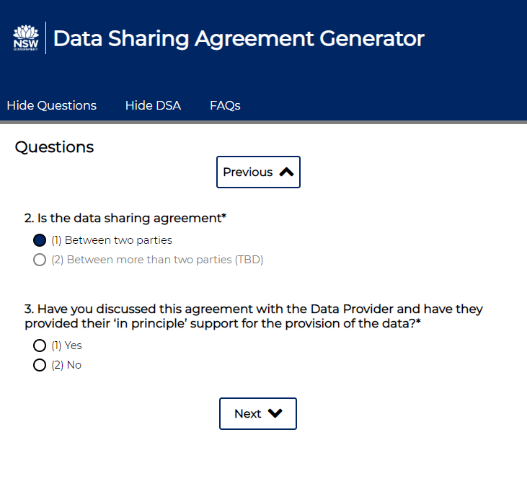Select the 'Between two parties' radio button

click(39, 240)
